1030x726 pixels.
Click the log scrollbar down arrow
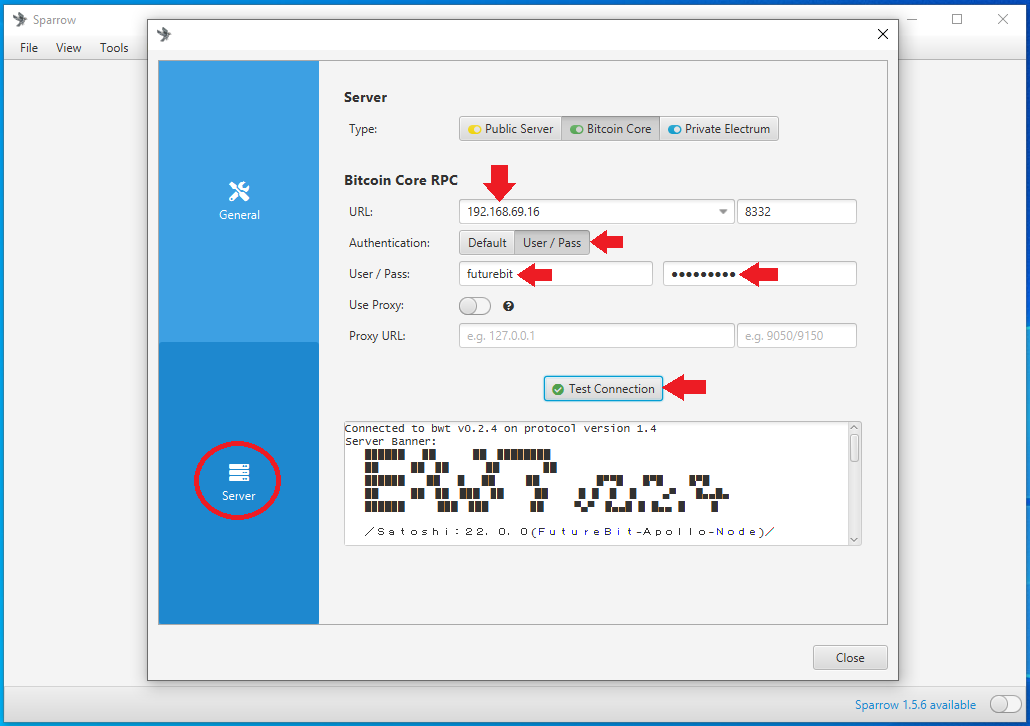coord(854,539)
